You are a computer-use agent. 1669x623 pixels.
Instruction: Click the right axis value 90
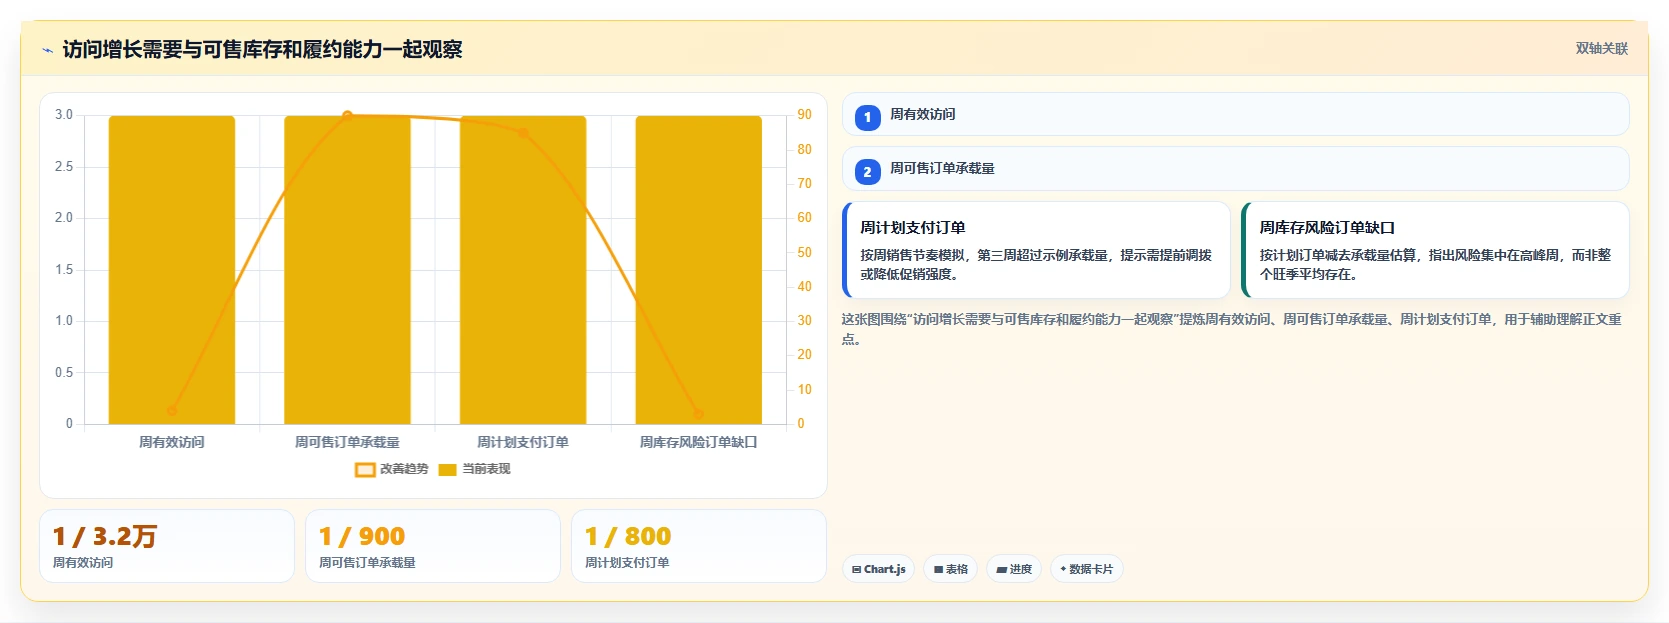tap(804, 115)
